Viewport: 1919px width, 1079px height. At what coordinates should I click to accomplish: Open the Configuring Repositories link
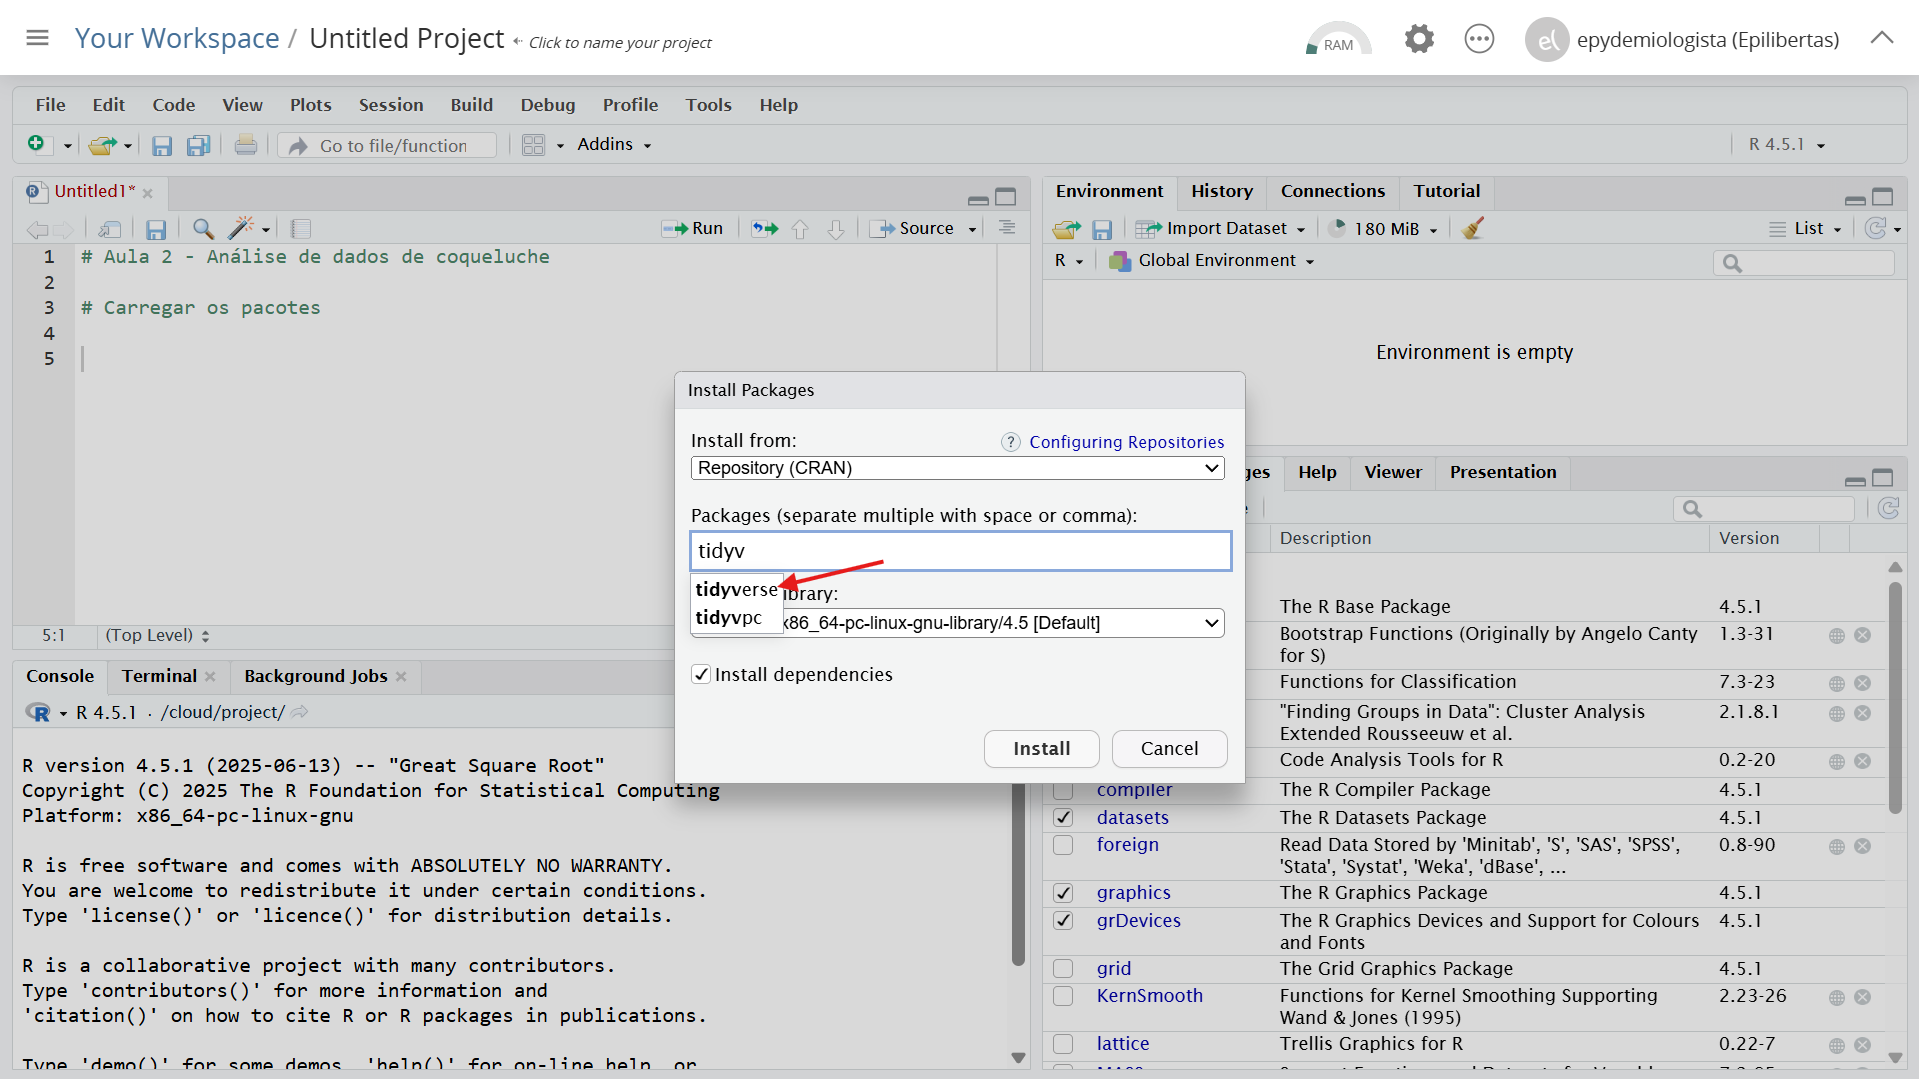1126,442
